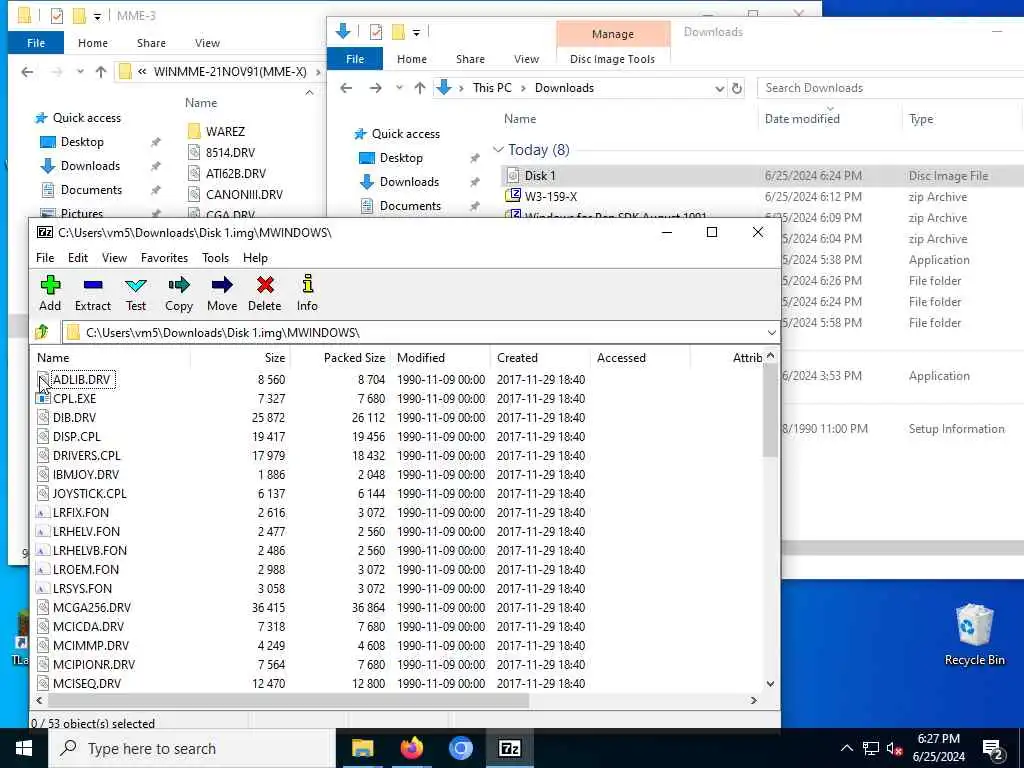Image resolution: width=1024 pixels, height=768 pixels.
Task: Click the 7-Zip taskbar icon
Action: pos(509,748)
